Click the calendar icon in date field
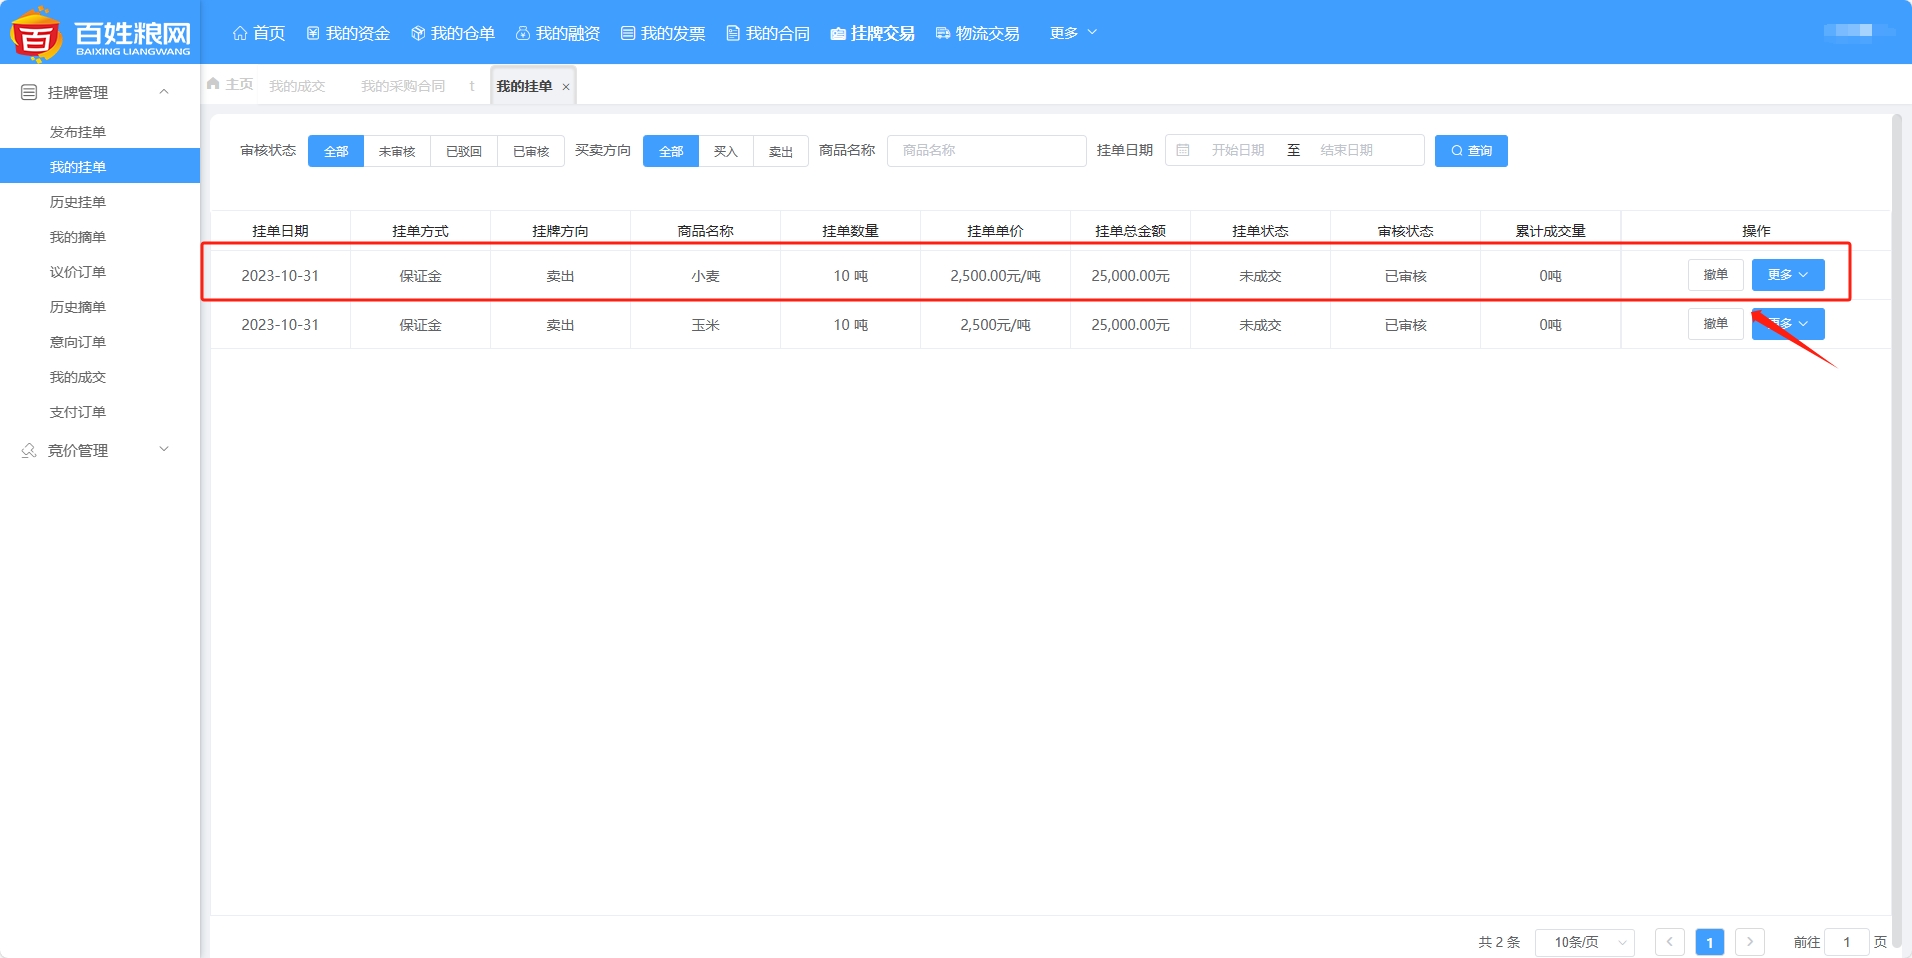1912x958 pixels. click(1183, 150)
